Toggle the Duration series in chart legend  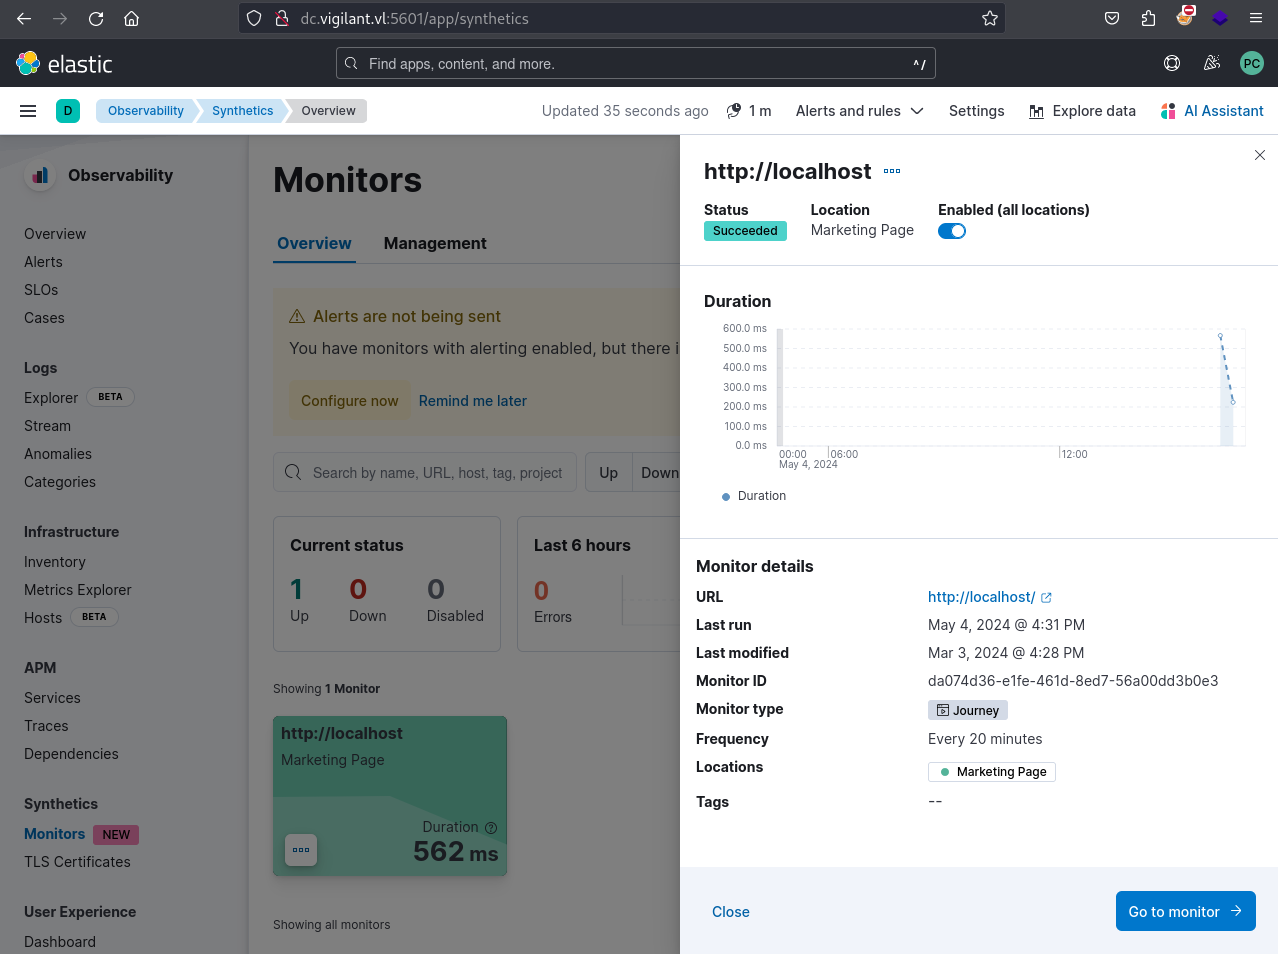[754, 496]
